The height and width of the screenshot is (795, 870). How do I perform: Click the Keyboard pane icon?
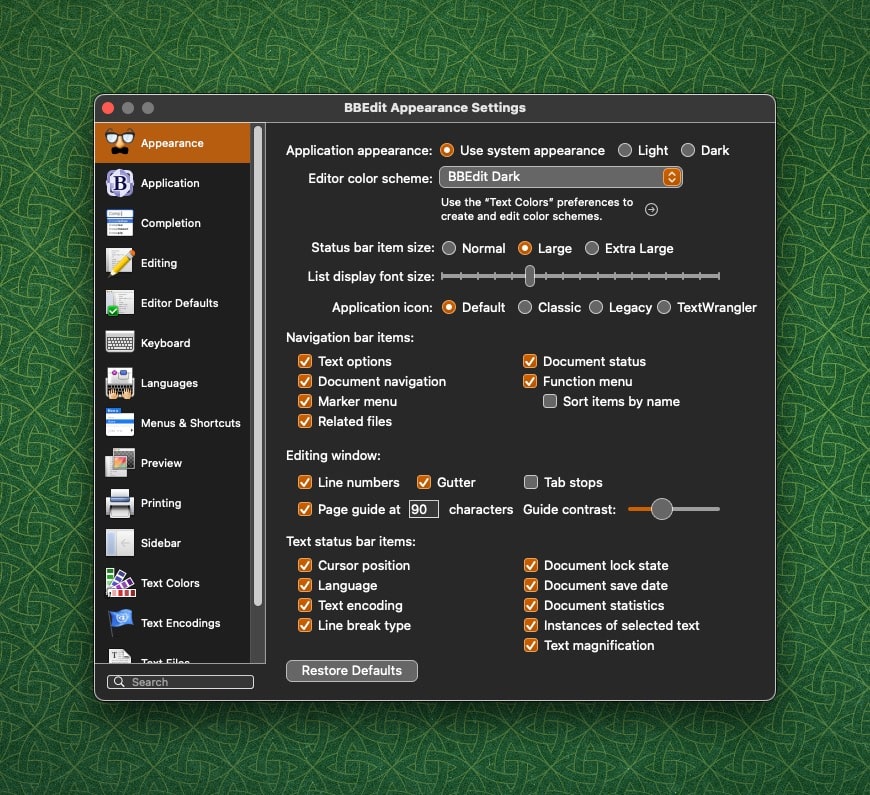(120, 343)
